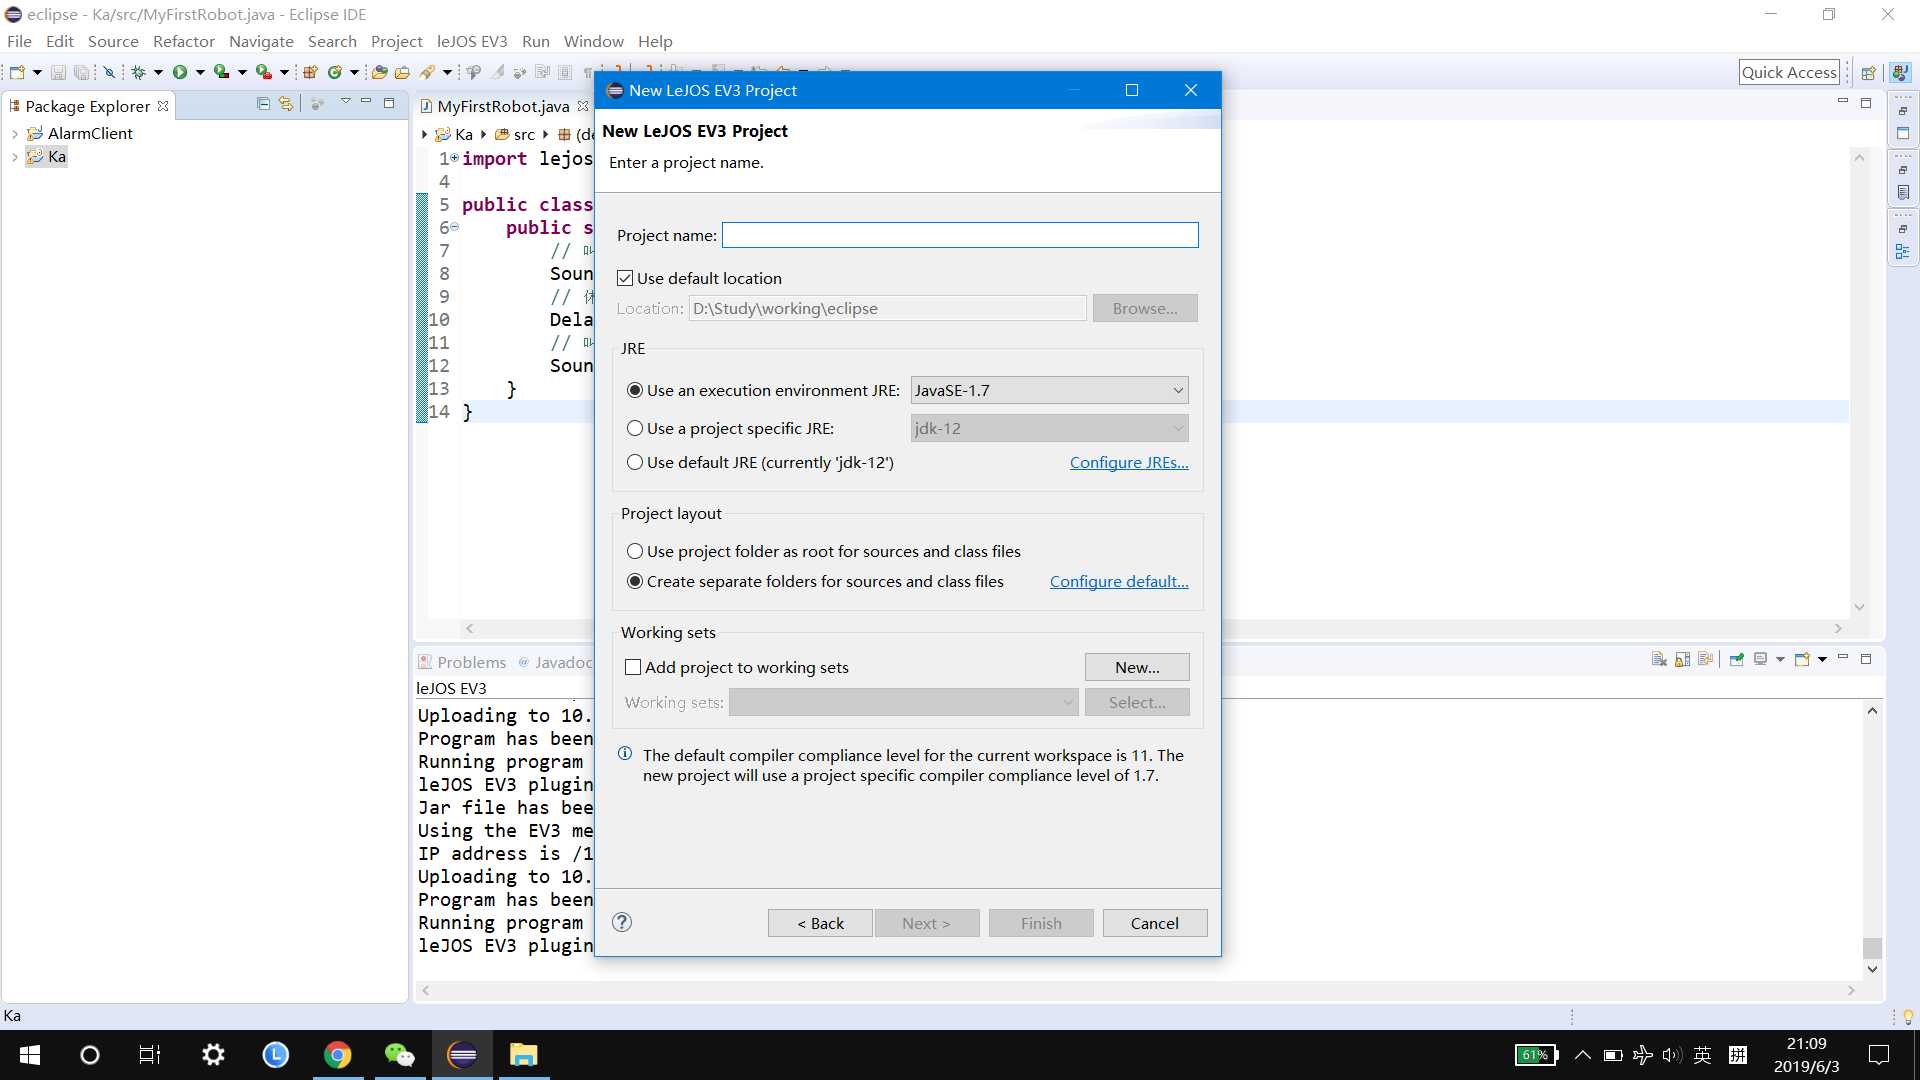The width and height of the screenshot is (1920, 1080).
Task: Select Create separate folders radio option
Action: click(635, 581)
